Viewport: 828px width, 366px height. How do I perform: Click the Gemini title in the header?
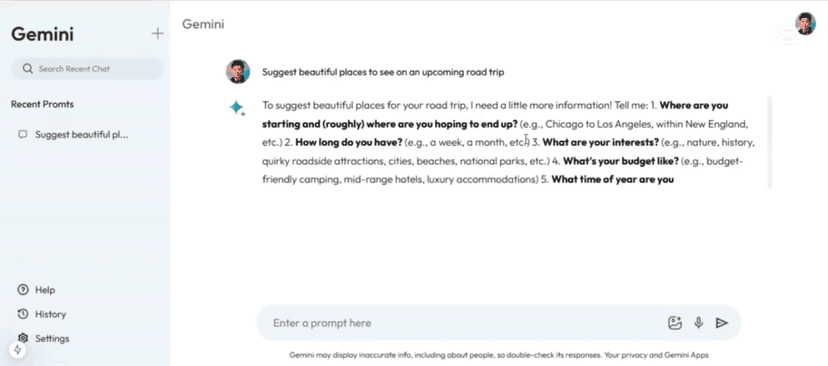point(203,24)
